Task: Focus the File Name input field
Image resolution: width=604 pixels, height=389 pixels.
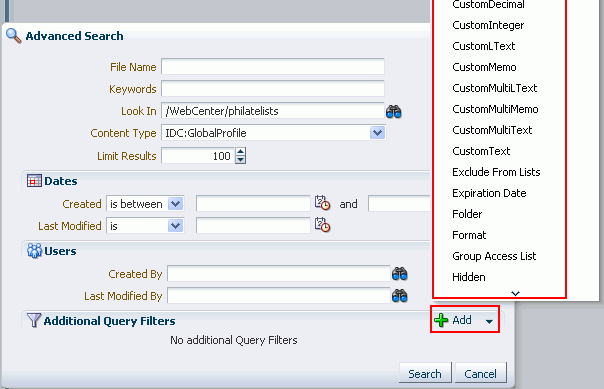Action: pyautogui.click(x=273, y=67)
